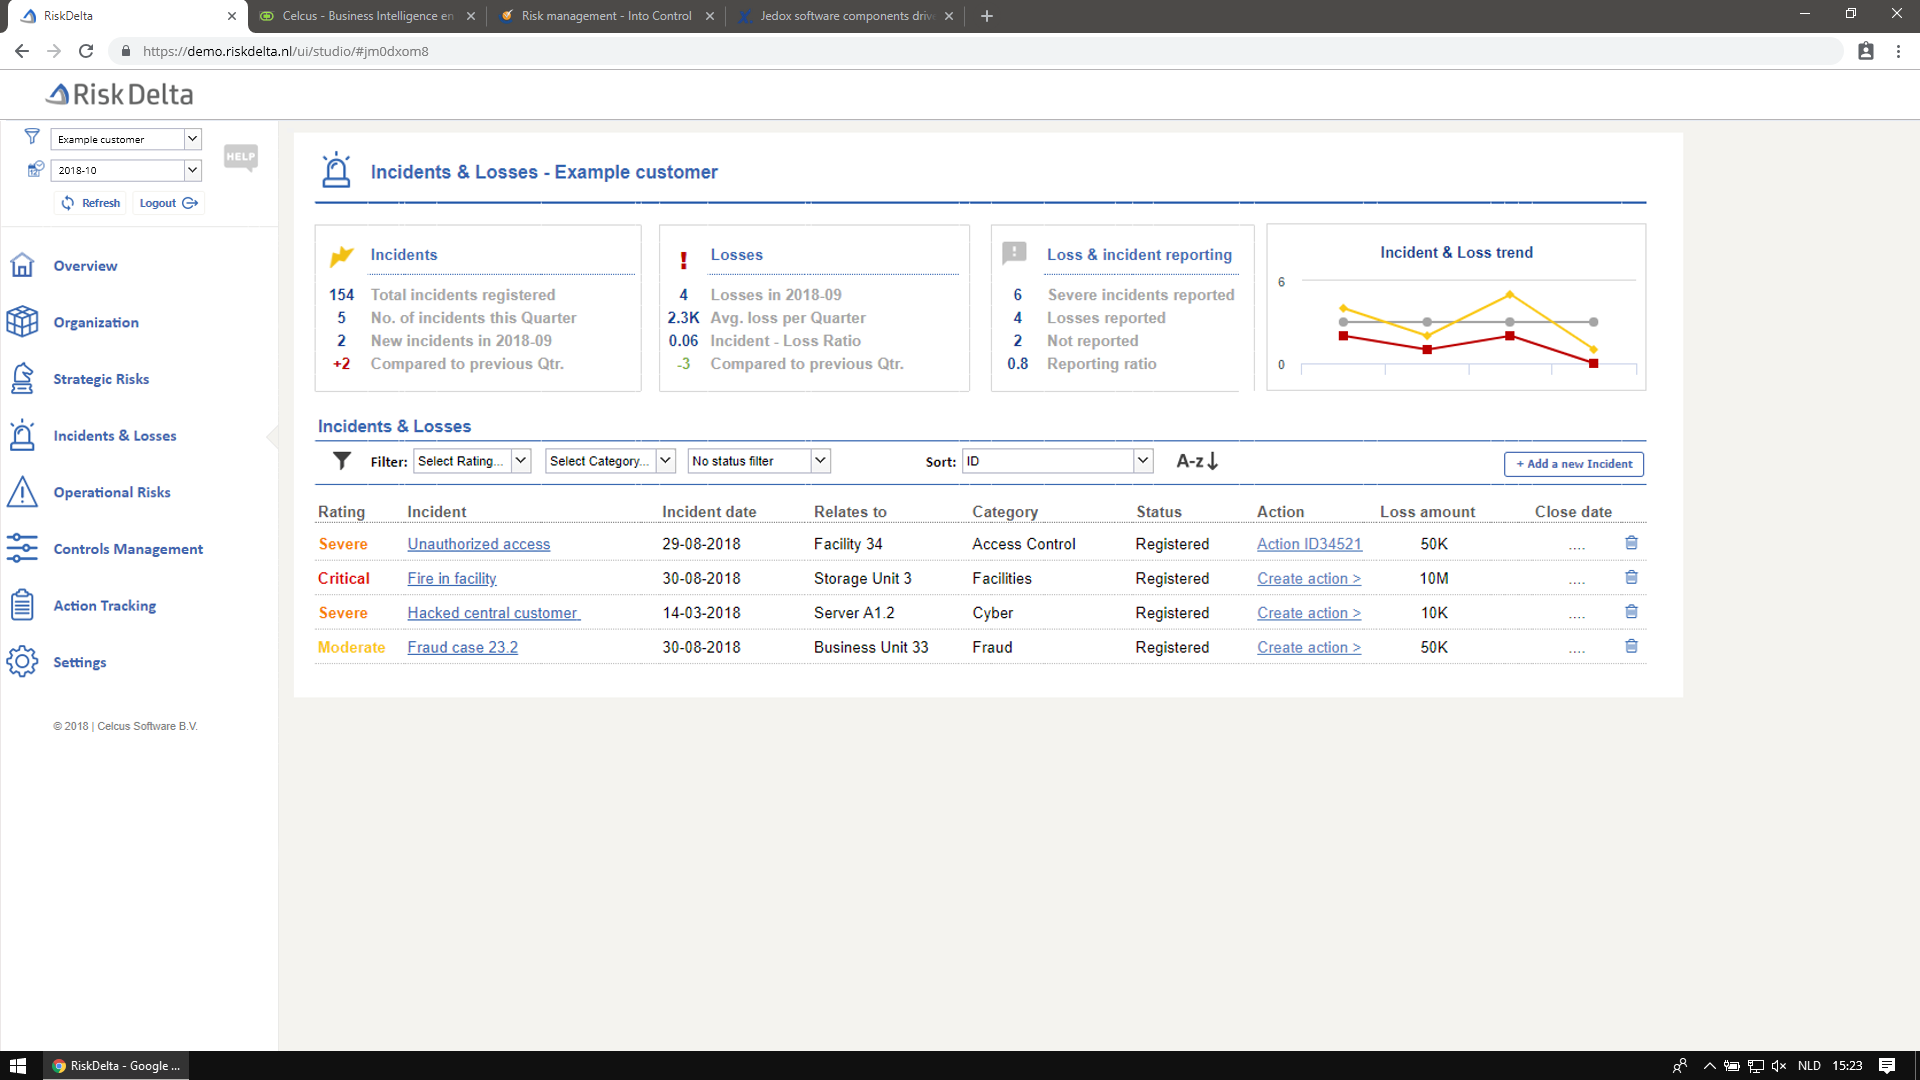Viewport: 1920px width, 1080px height.
Task: Delete the Fraud case 23.2 incident via trash icon
Action: (1631, 646)
